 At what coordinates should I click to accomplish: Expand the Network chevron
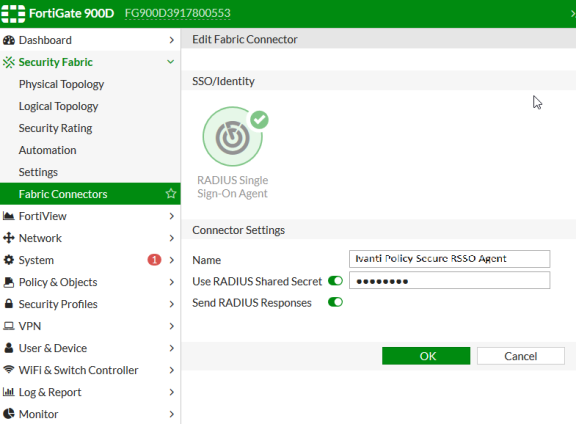pos(171,238)
